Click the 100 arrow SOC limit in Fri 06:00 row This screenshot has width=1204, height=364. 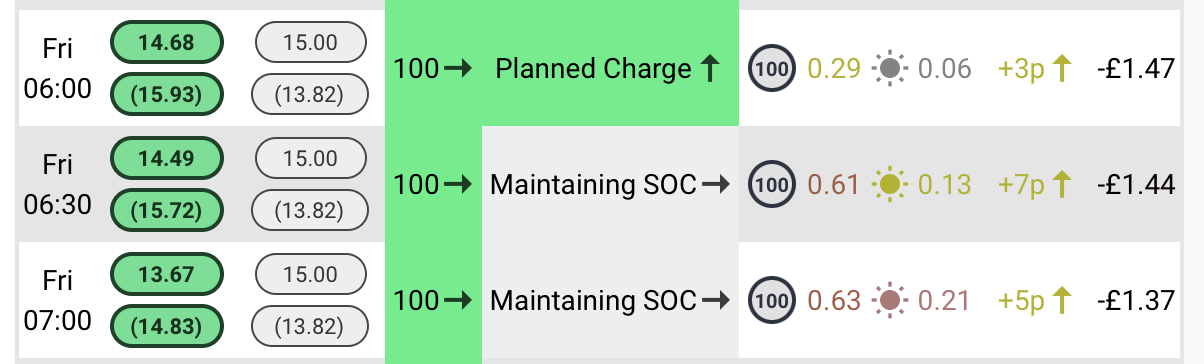(x=433, y=69)
